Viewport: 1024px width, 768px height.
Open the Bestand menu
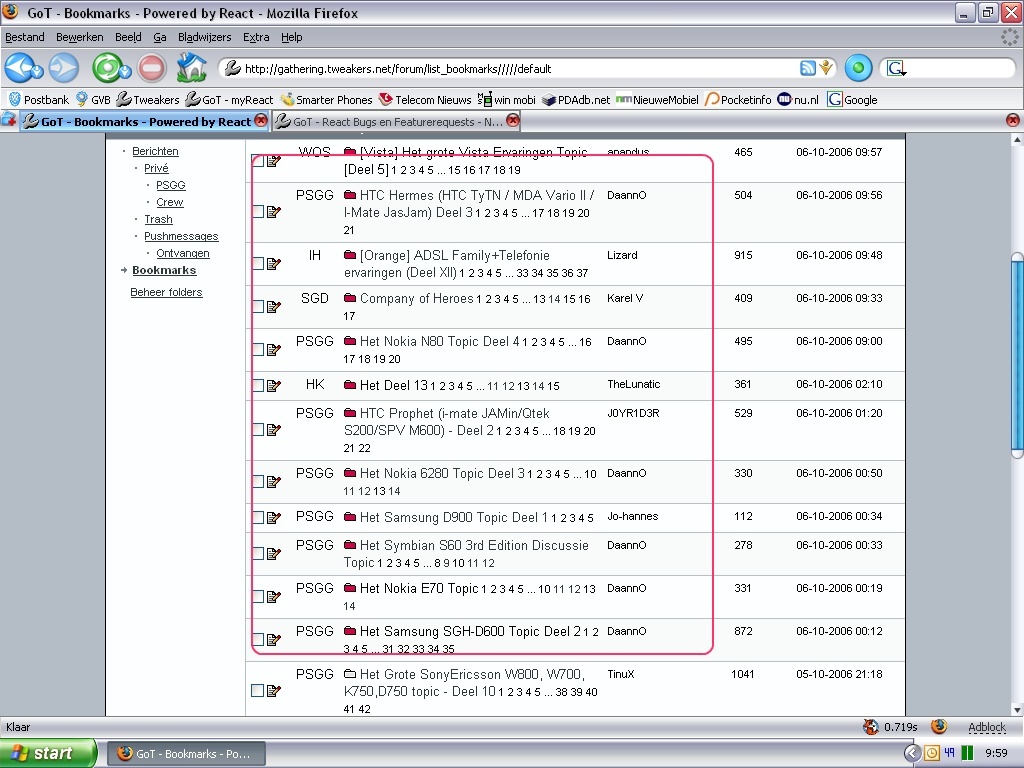point(25,37)
